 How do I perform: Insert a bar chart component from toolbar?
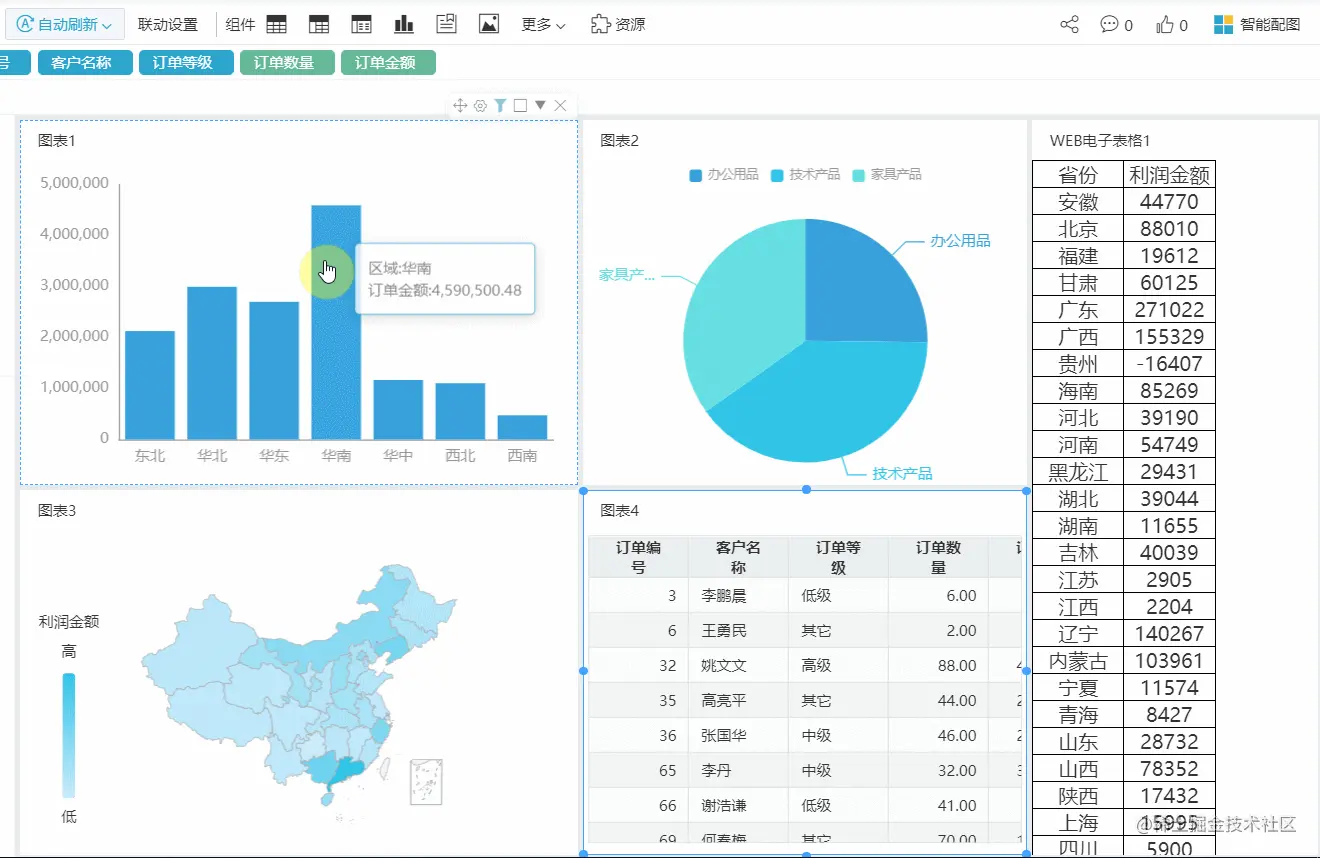pyautogui.click(x=404, y=25)
